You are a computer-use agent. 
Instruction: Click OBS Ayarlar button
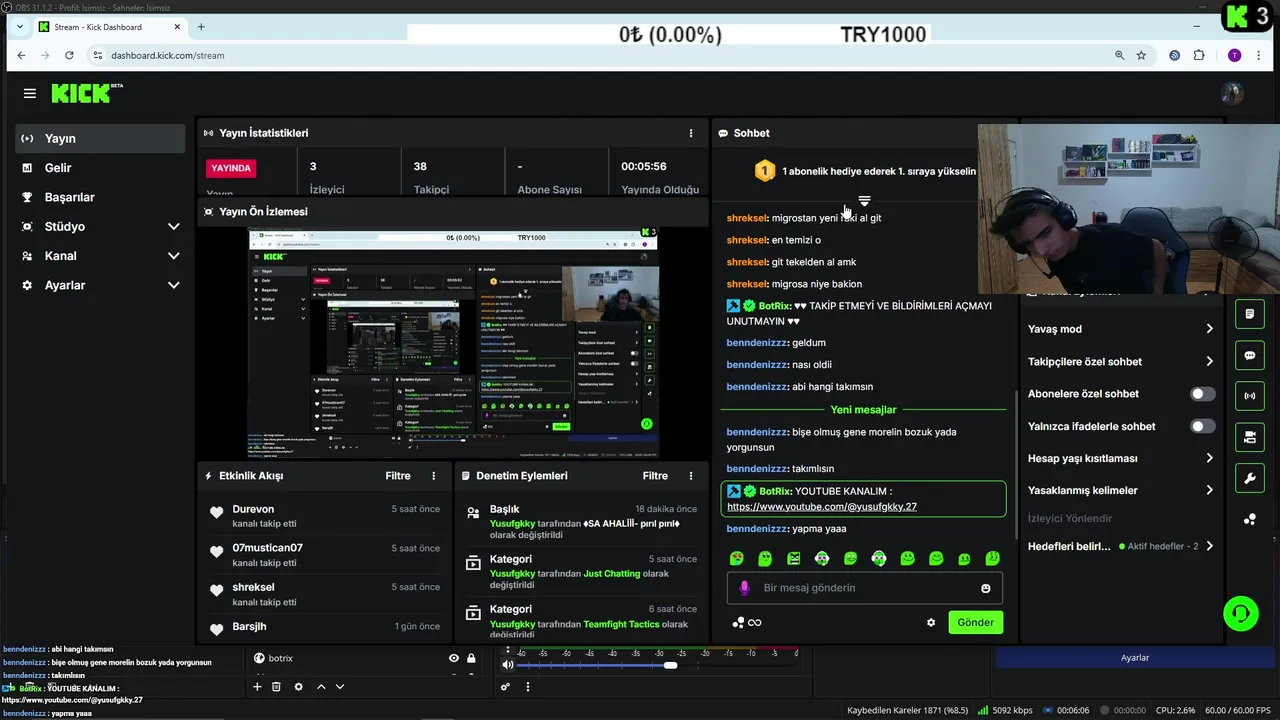[1134, 658]
